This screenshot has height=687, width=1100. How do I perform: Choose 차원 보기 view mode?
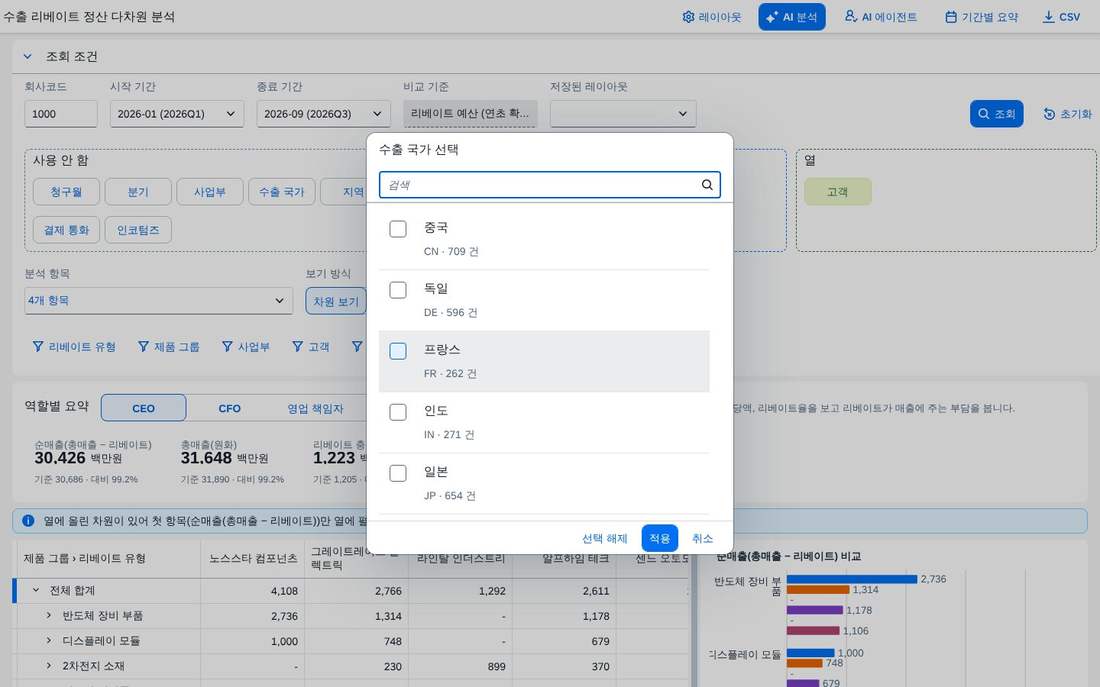click(335, 301)
